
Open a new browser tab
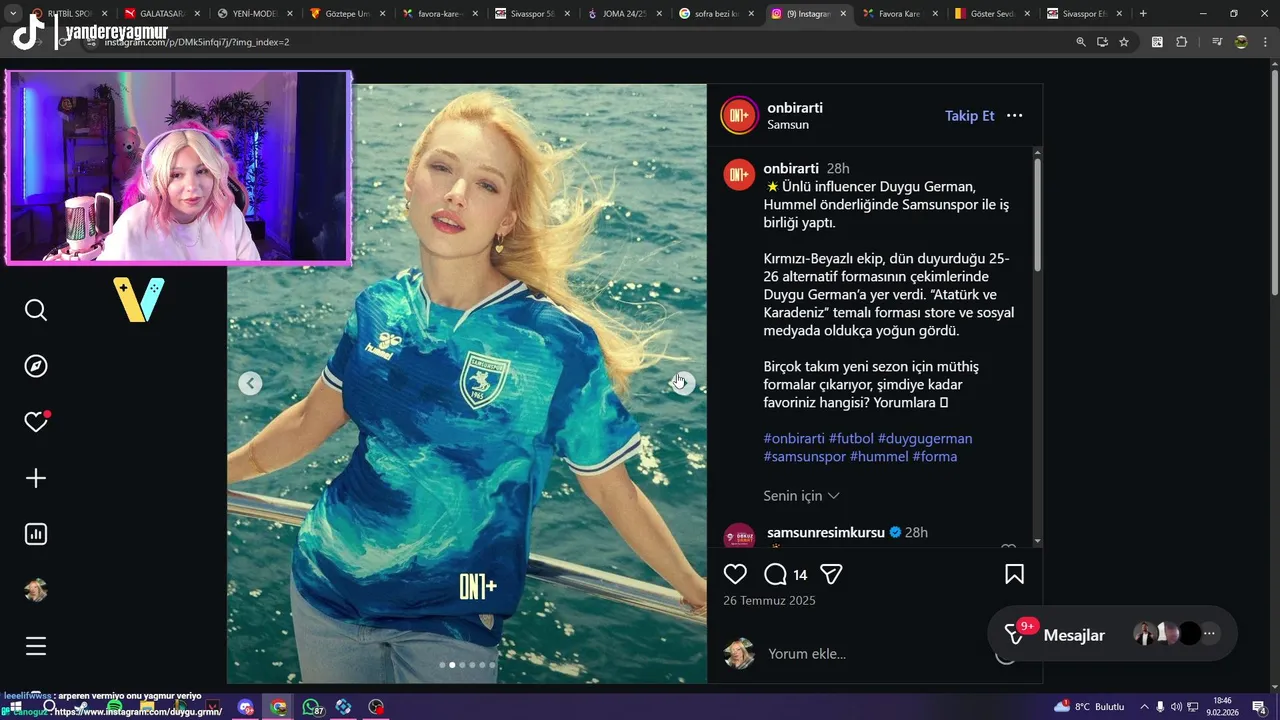pyautogui.click(x=1143, y=14)
